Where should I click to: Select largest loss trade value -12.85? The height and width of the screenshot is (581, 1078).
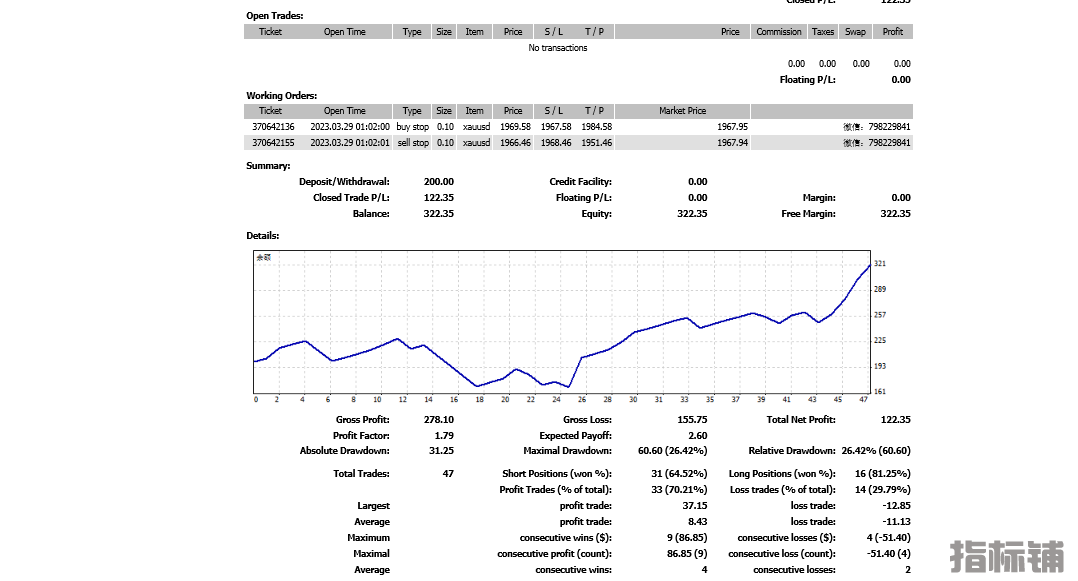pos(897,505)
